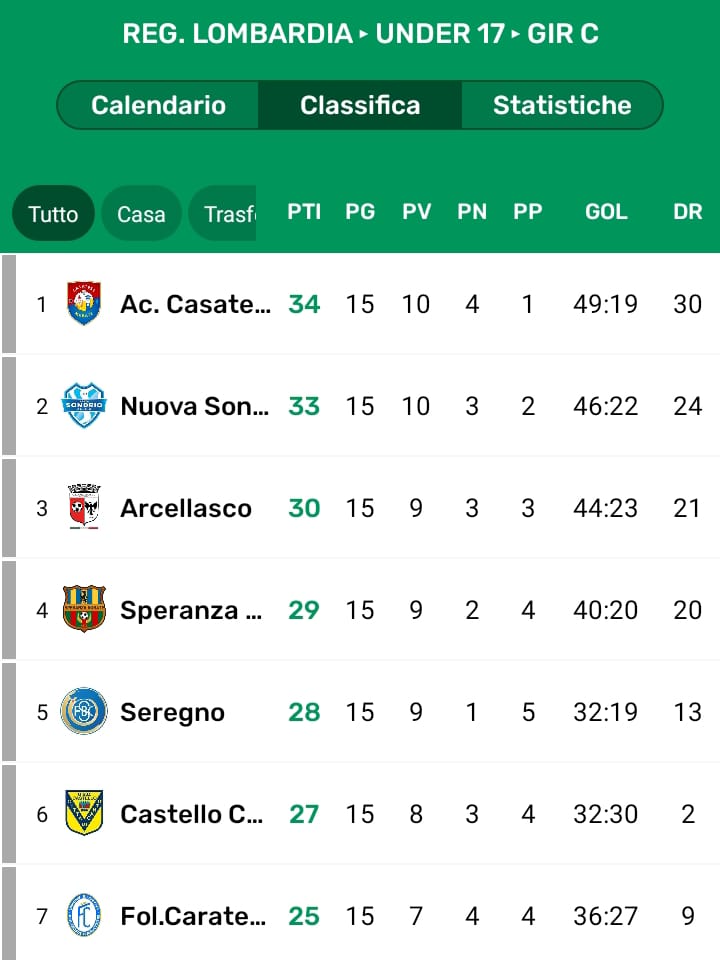720x960 pixels.
Task: Select the Classifica tab
Action: [x=360, y=105]
